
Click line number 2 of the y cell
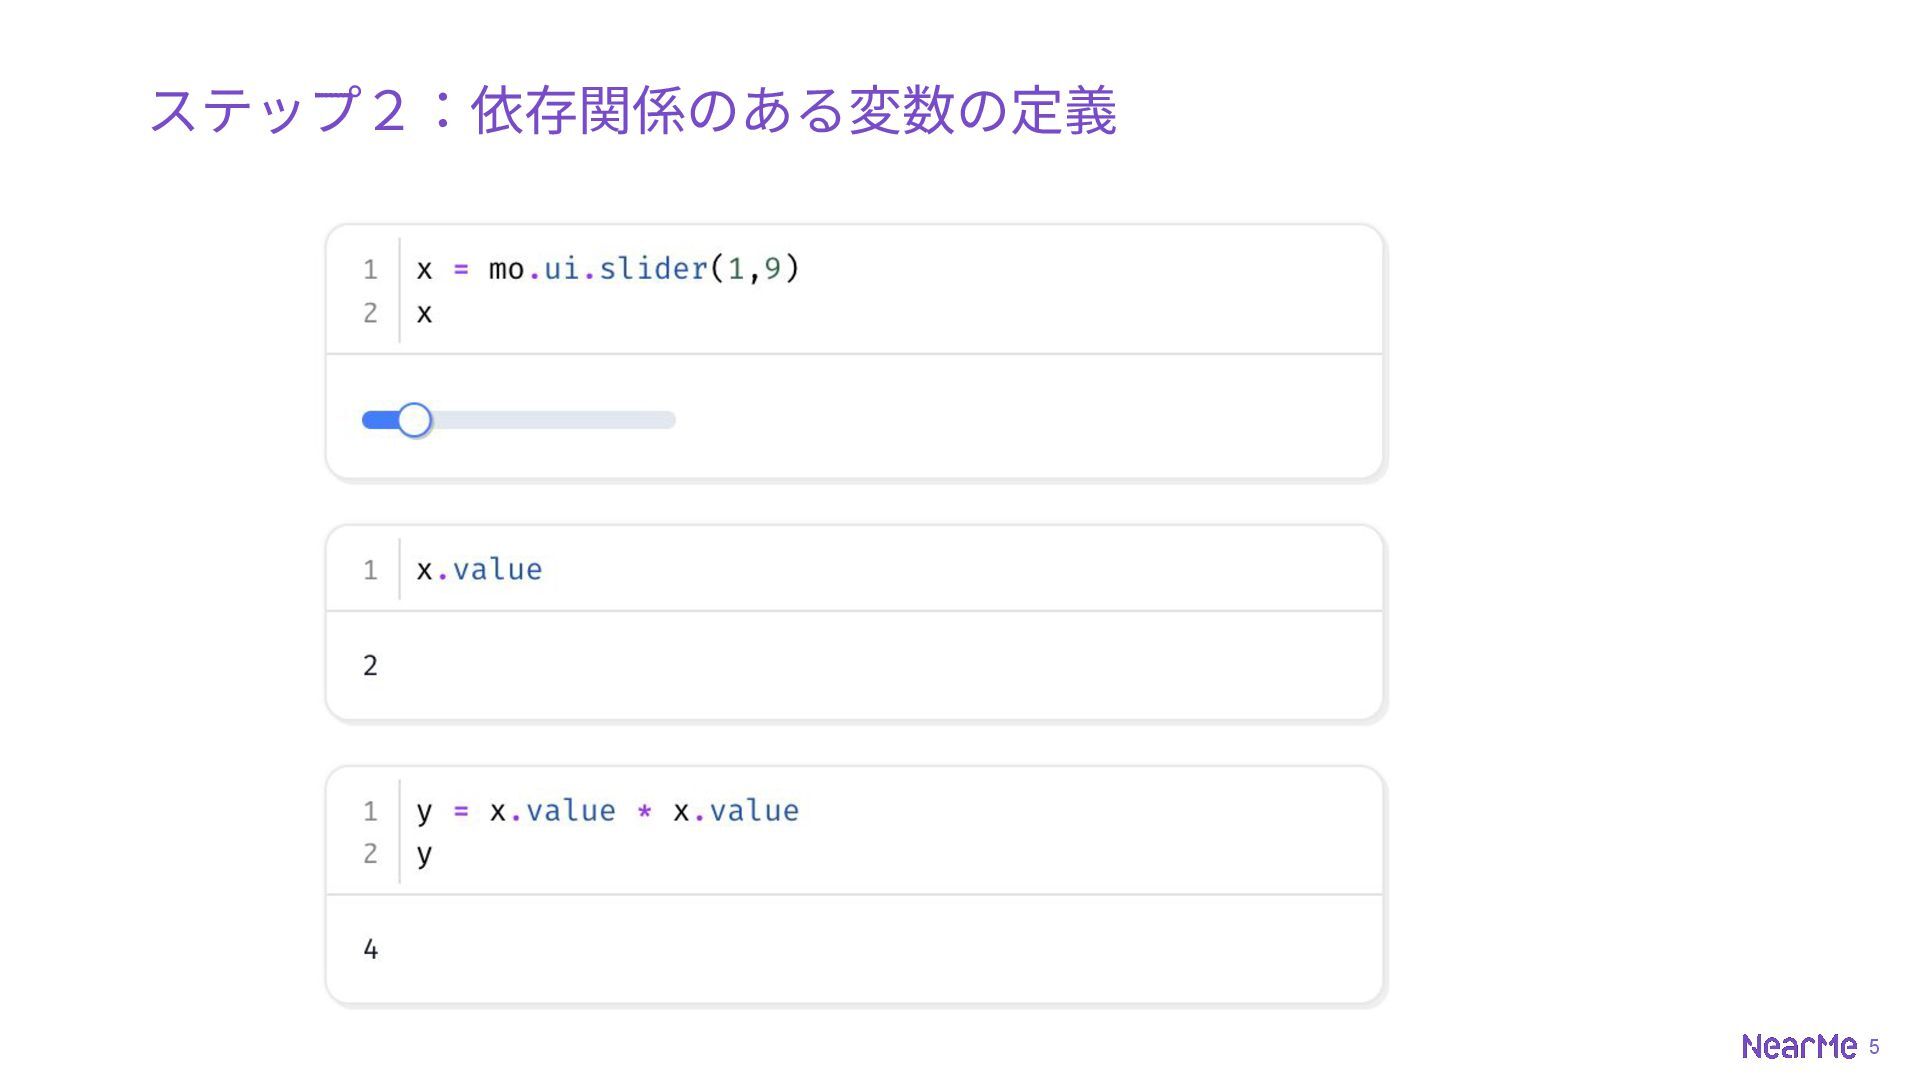point(370,854)
